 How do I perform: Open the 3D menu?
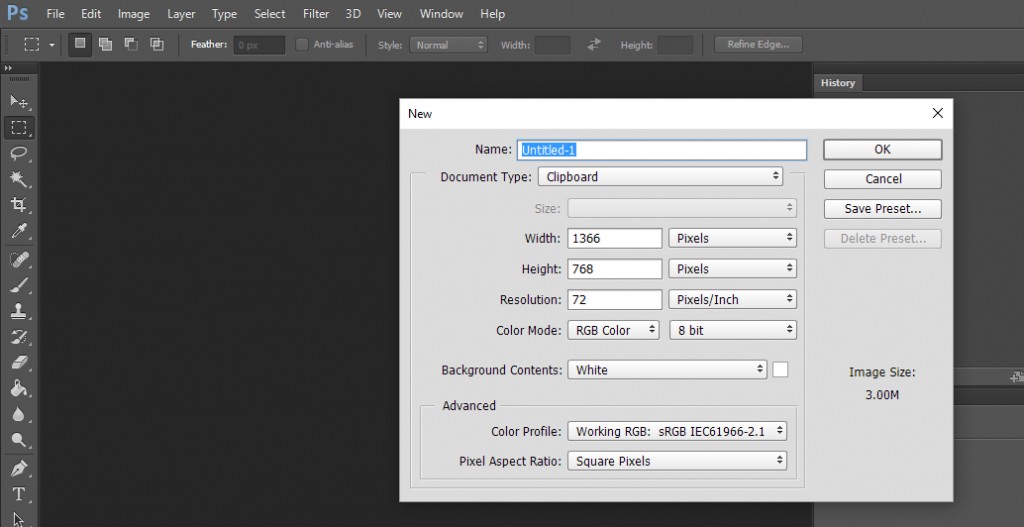353,13
